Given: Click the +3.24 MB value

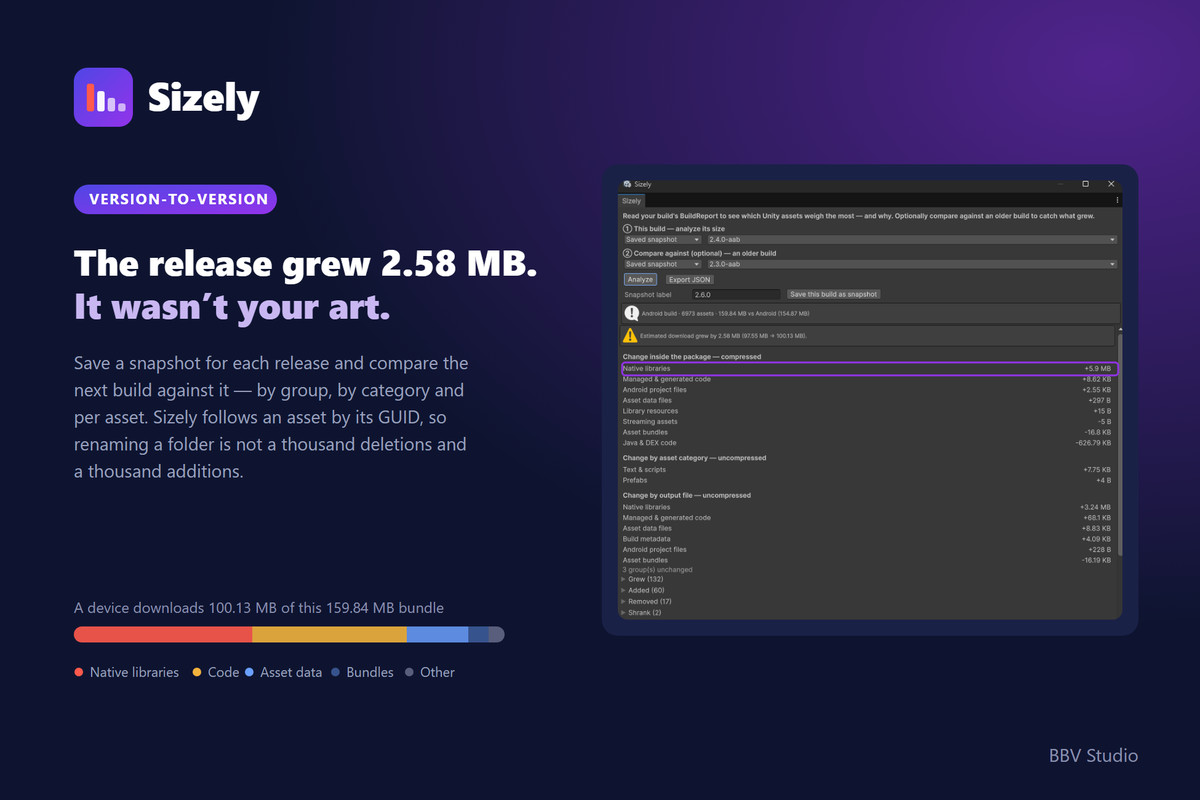Looking at the screenshot, I should (x=1096, y=507).
